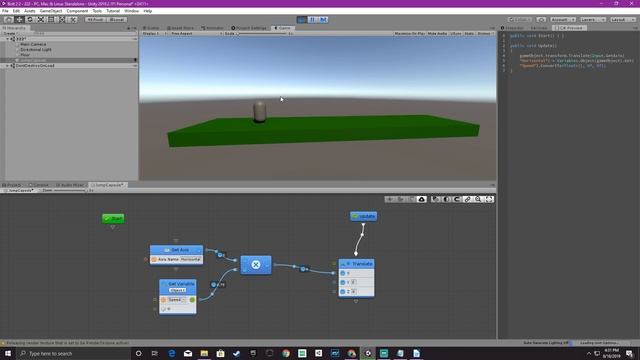Click the Play button
This screenshot has height=360, width=640.
click(302, 20)
